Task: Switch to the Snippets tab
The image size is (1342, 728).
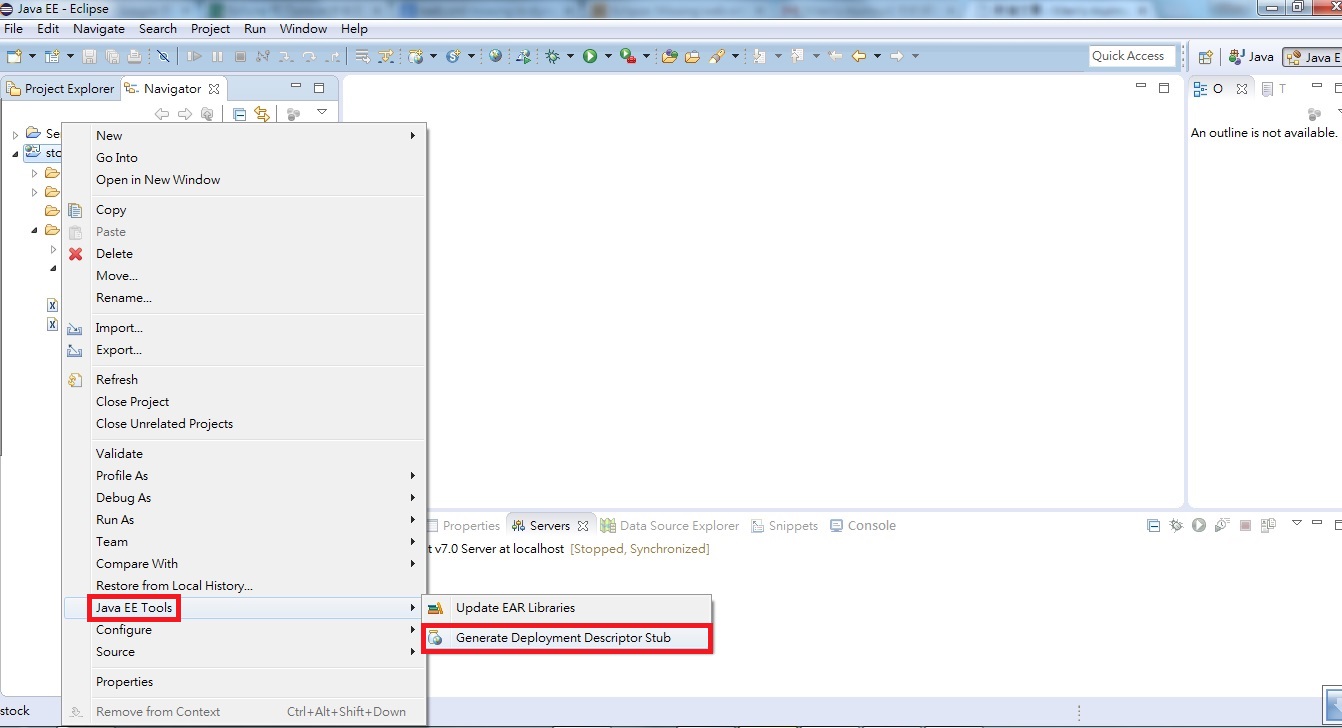Action: (x=784, y=526)
